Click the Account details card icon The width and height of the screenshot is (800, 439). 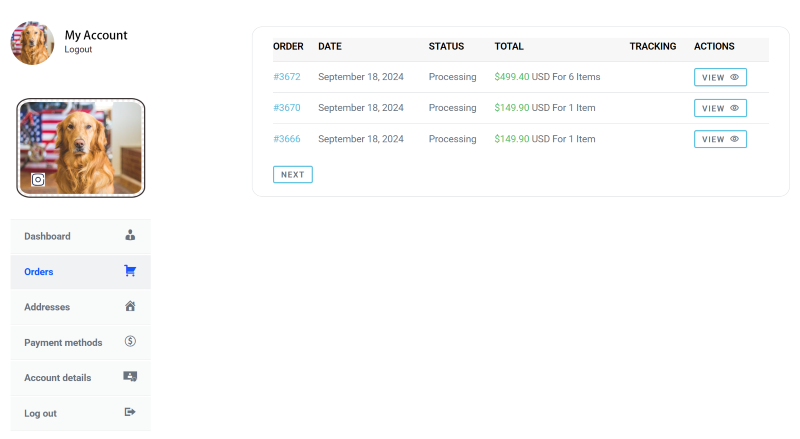(x=130, y=377)
